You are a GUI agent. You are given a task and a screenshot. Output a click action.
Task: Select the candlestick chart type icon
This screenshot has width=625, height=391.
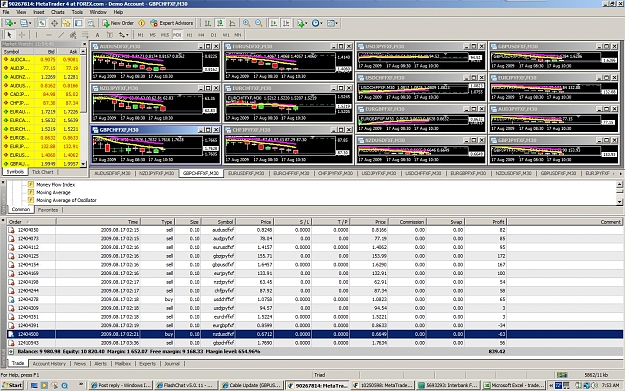(220, 23)
